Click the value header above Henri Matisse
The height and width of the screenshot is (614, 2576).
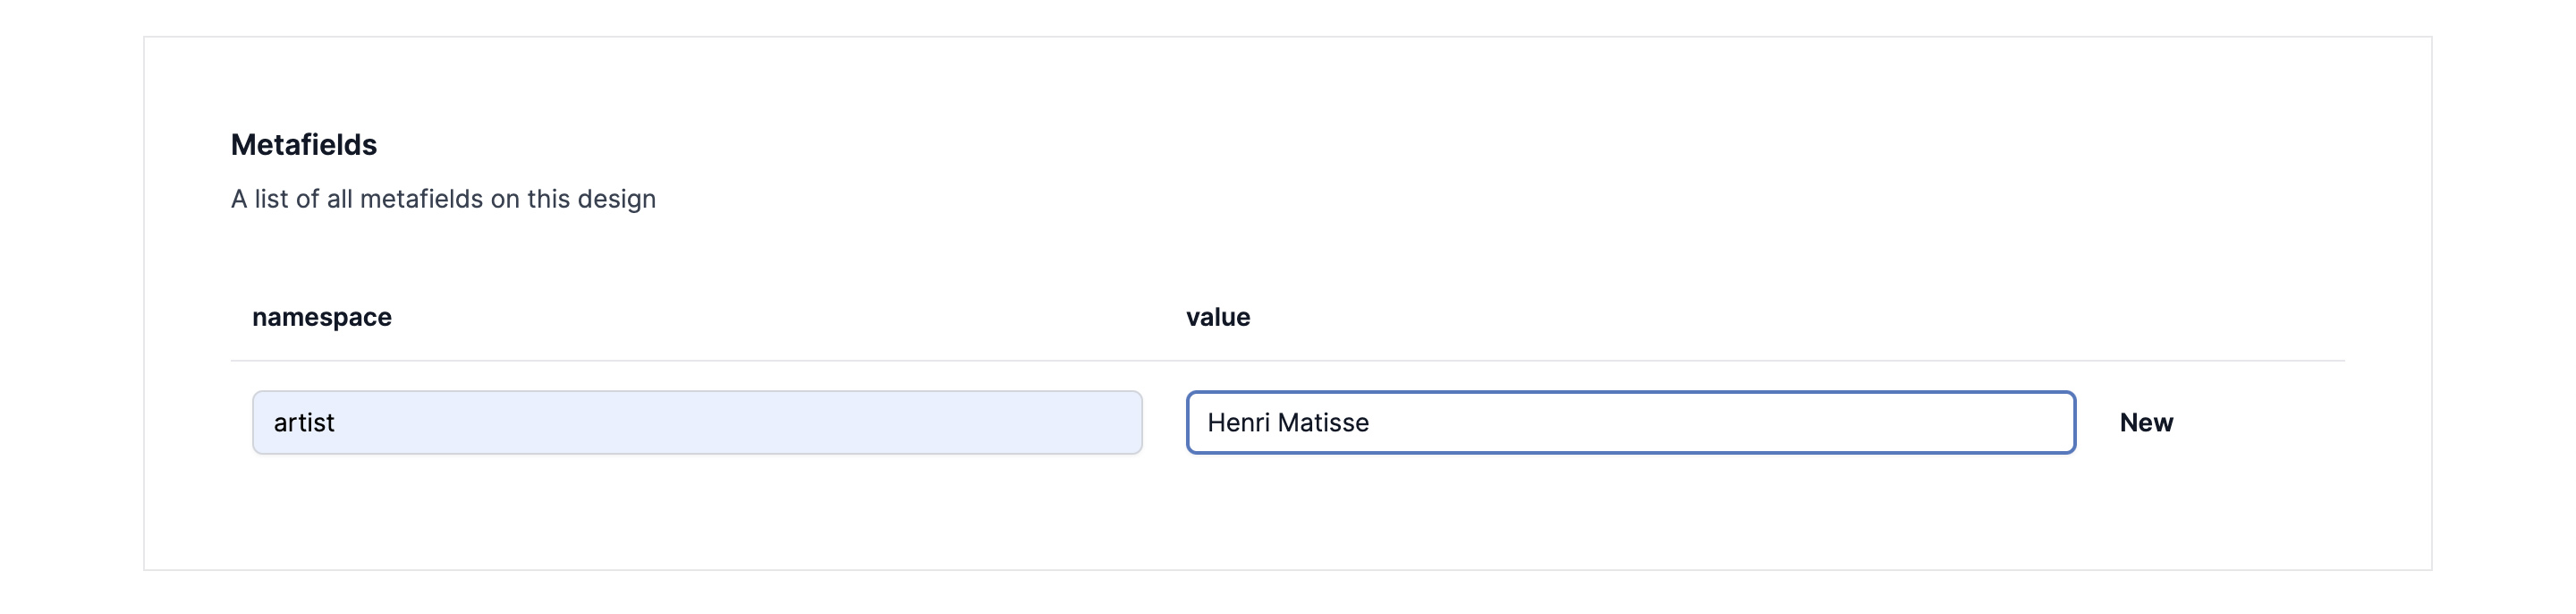[x=1218, y=317]
